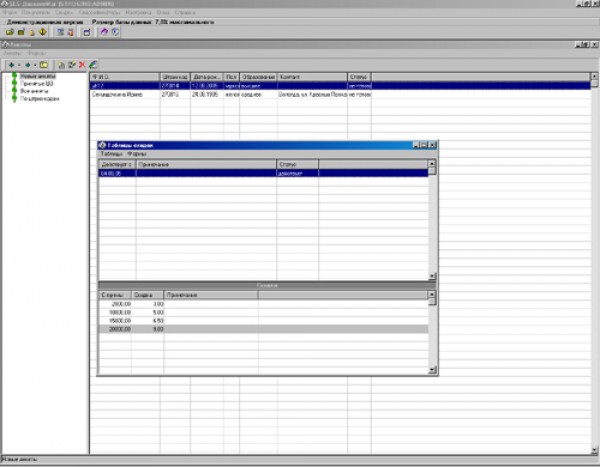This screenshot has height=467, width=600.
Task: Select the 15000.00 discount row
Action: pos(263,321)
